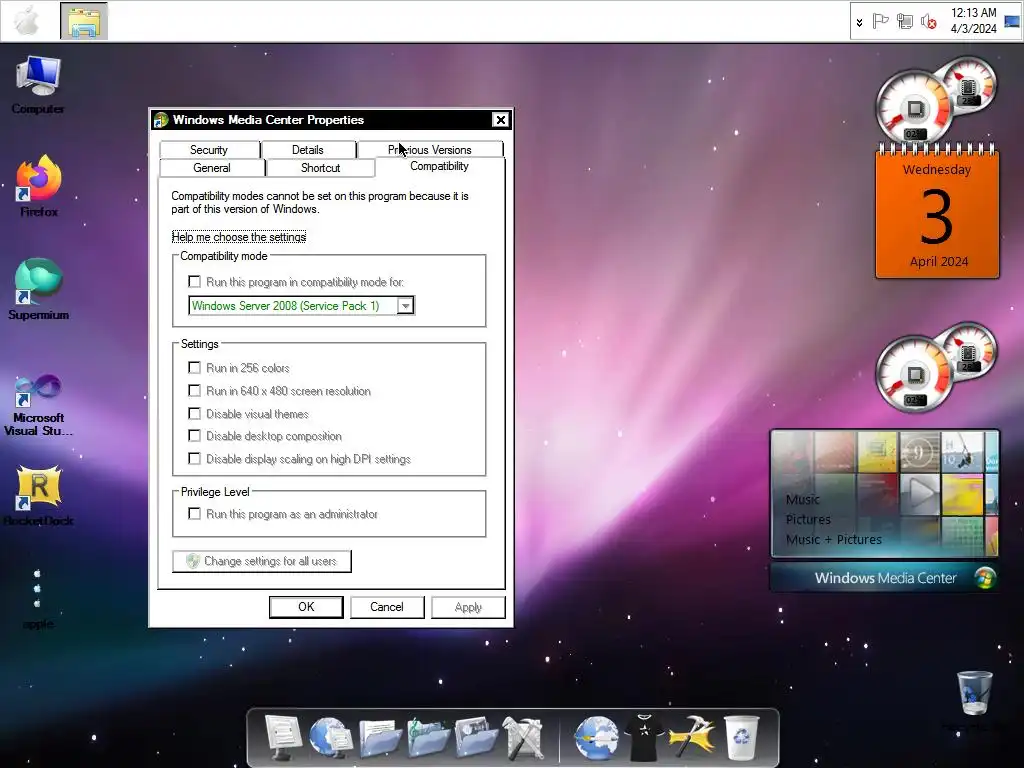This screenshot has height=768, width=1024.
Task: Click the globe with monitor network dock icon
Action: coord(330,737)
